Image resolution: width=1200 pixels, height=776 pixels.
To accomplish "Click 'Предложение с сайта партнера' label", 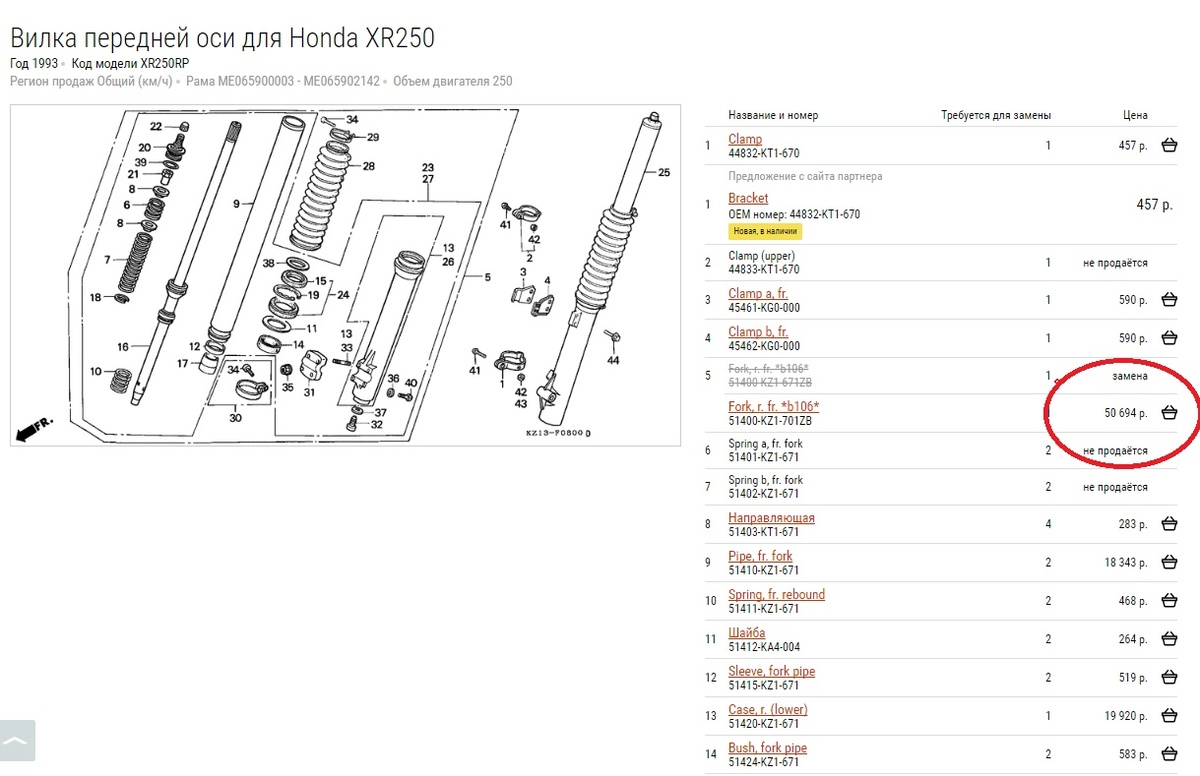I will (805, 176).
